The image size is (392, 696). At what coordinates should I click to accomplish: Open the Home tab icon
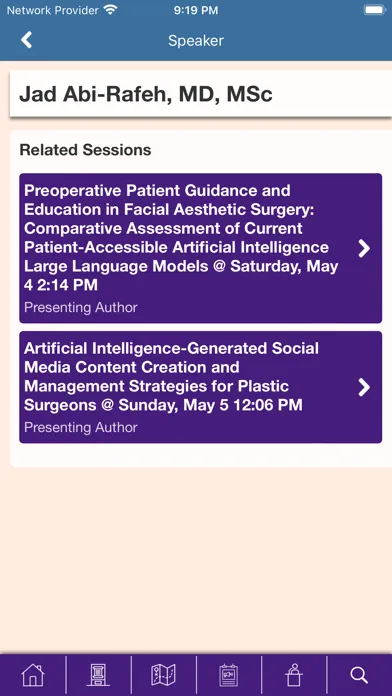33,675
